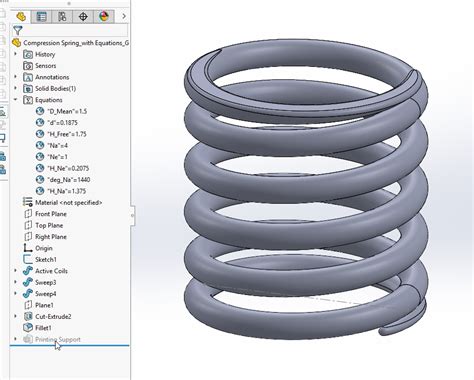Image resolution: width=474 pixels, height=380 pixels.
Task: Select the Origin icon
Action: (x=28, y=248)
